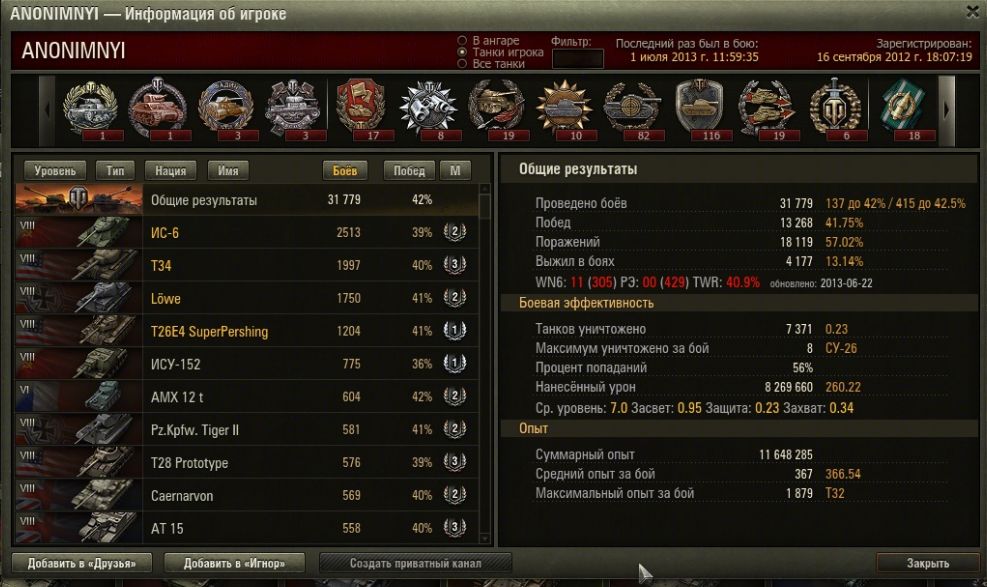Select the green ribbon medal showing 18
Image resolution: width=987 pixels, height=587 pixels.
pos(902,108)
